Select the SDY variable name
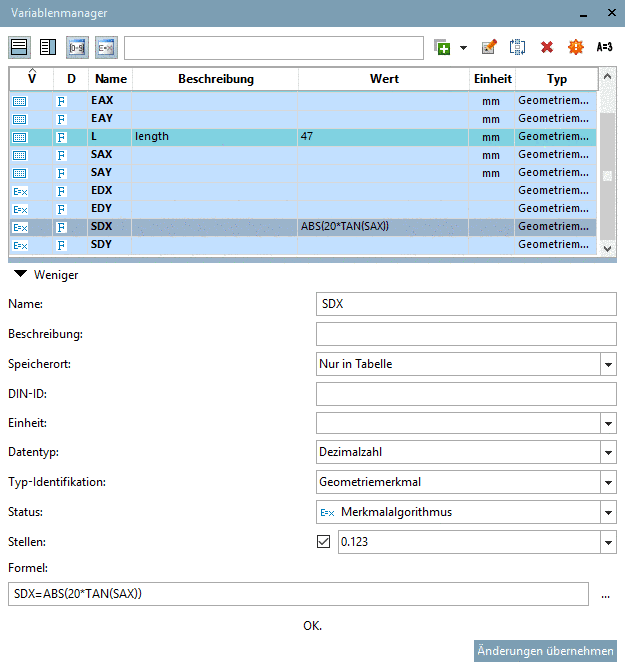Screen dimensions: 625x671 101,244
